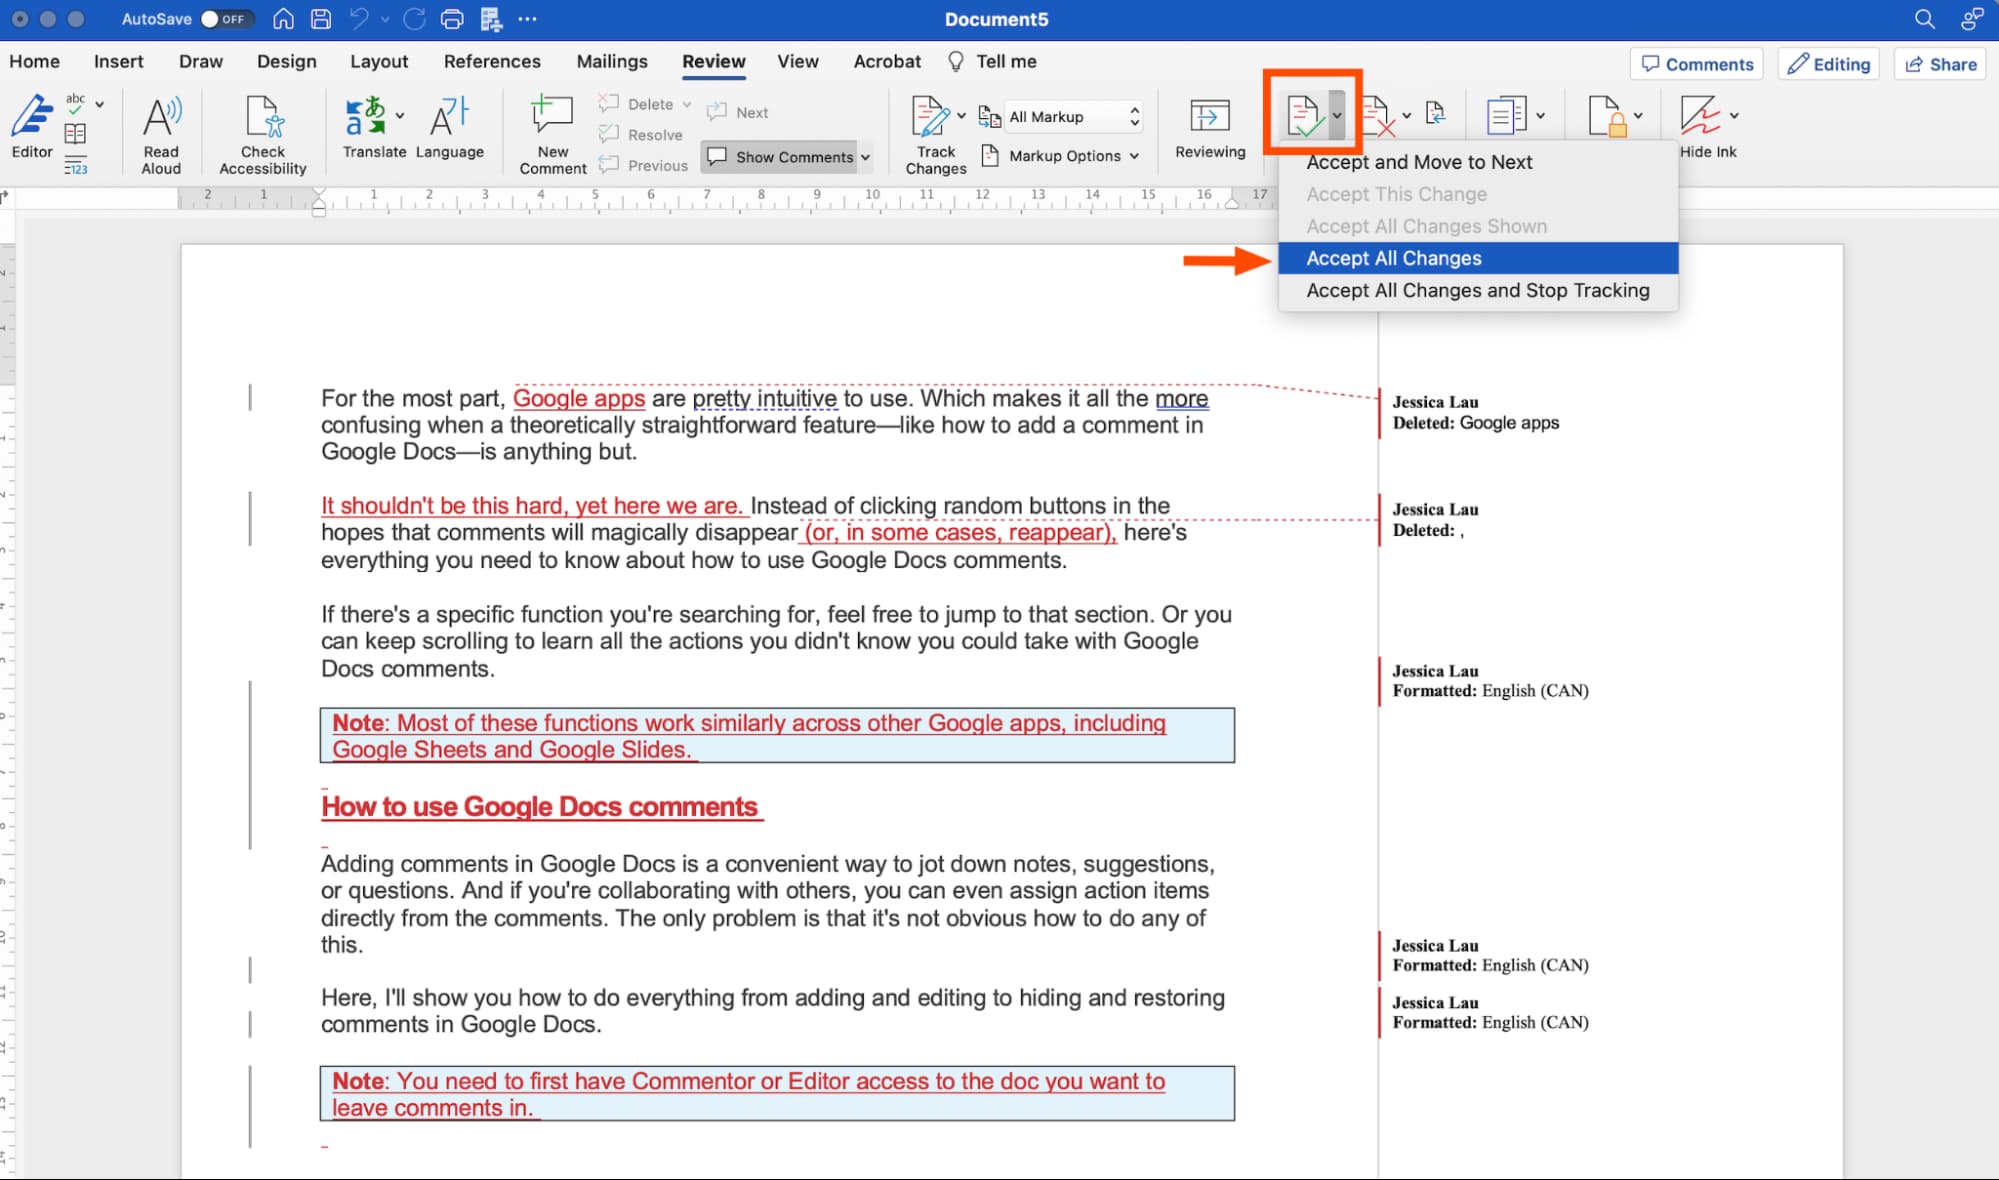Screen dimensions: 1999x1180
Task: Click the Redo icon
Action: point(414,19)
